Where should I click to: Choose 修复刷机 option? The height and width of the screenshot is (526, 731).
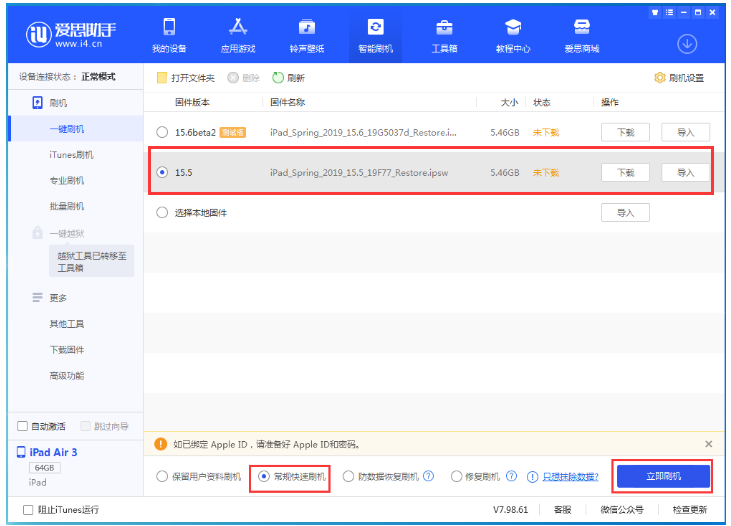[x=456, y=477]
